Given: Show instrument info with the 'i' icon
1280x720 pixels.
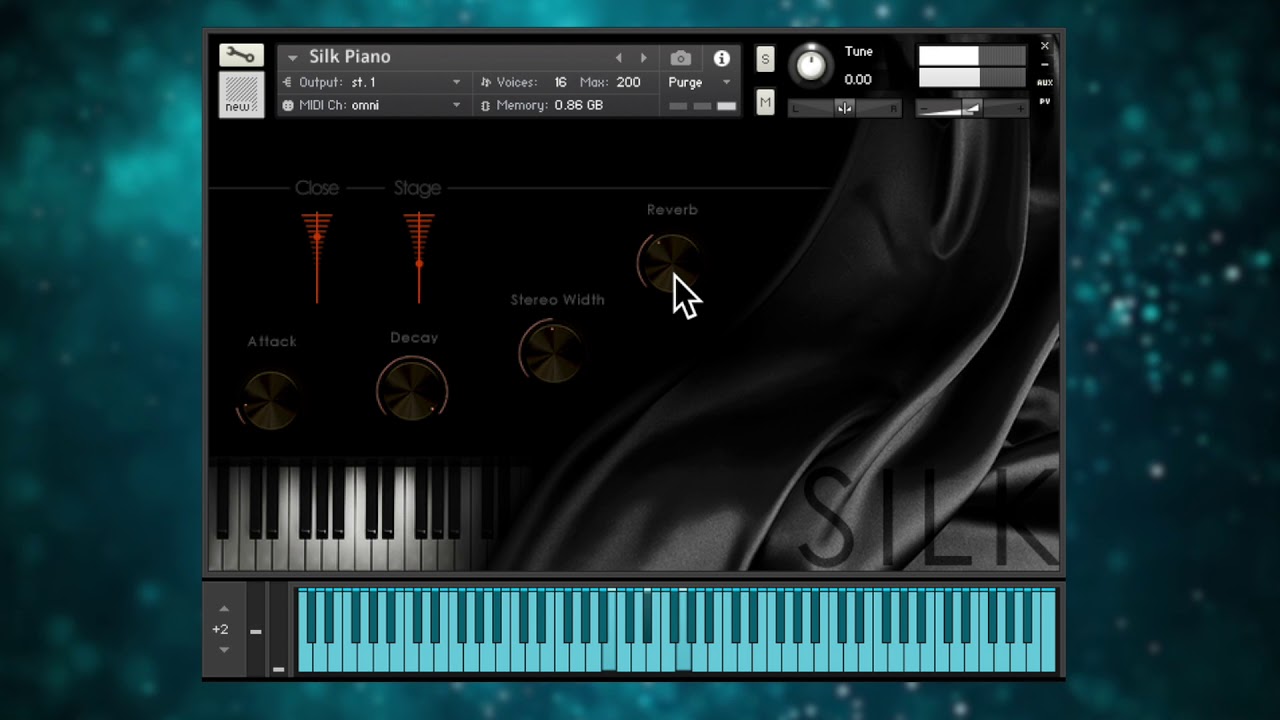Looking at the screenshot, I should (x=721, y=58).
